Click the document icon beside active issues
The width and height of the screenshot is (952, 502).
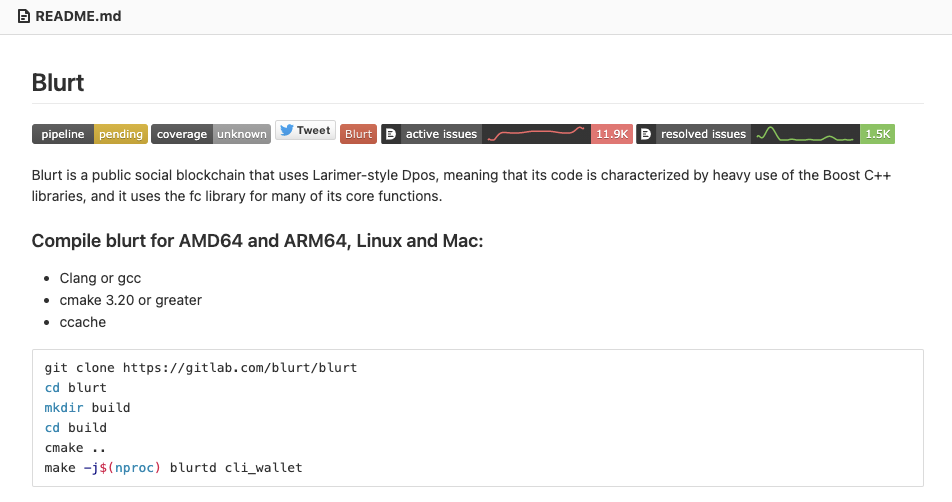[391, 134]
